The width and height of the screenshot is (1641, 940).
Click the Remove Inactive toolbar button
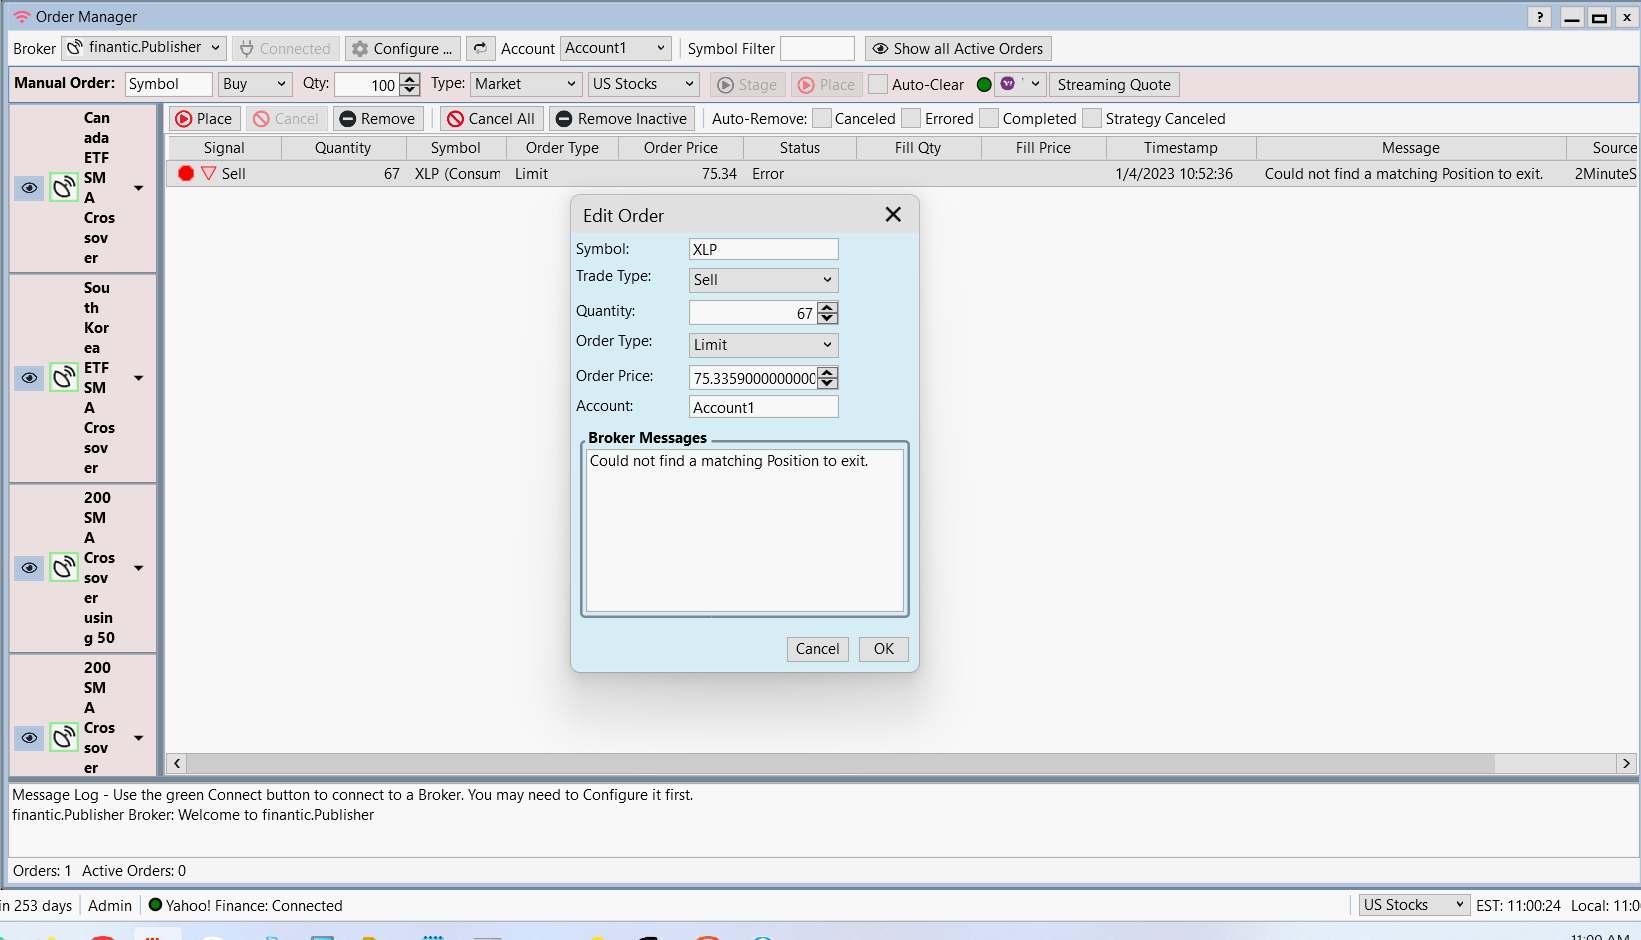click(621, 118)
